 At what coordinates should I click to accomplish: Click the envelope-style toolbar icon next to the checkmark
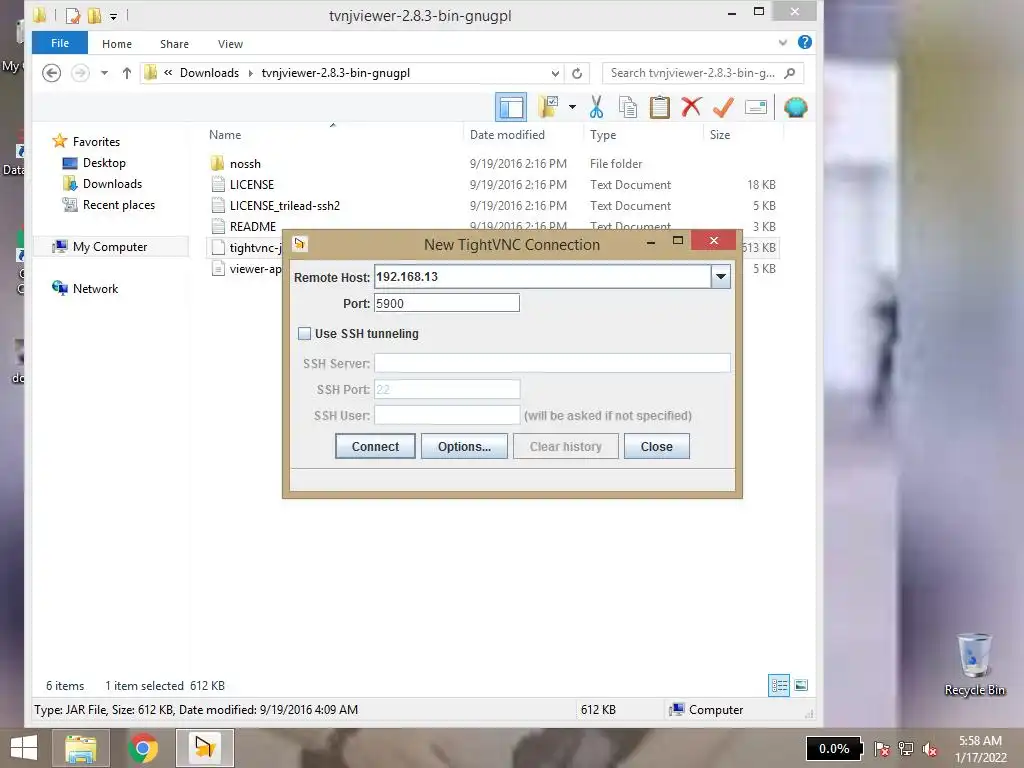756,106
